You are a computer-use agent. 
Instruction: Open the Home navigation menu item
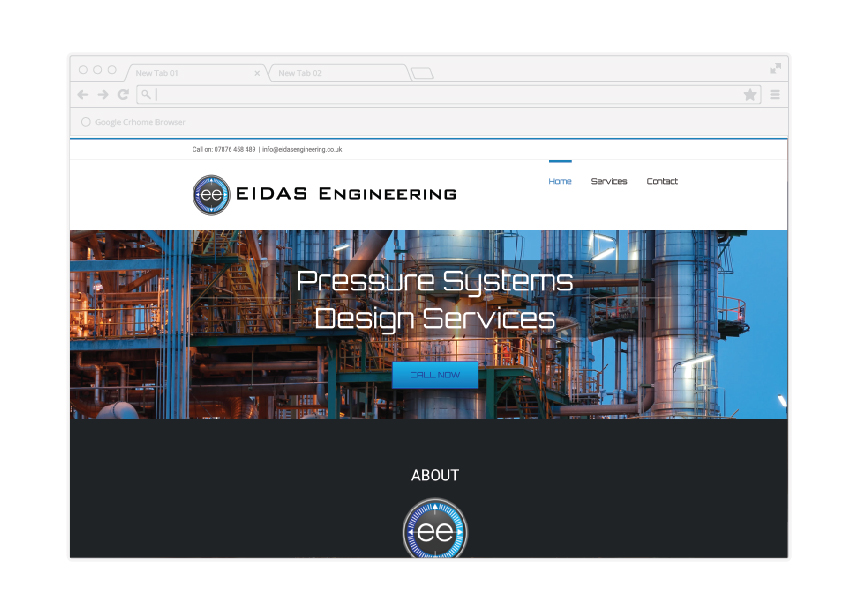[560, 181]
